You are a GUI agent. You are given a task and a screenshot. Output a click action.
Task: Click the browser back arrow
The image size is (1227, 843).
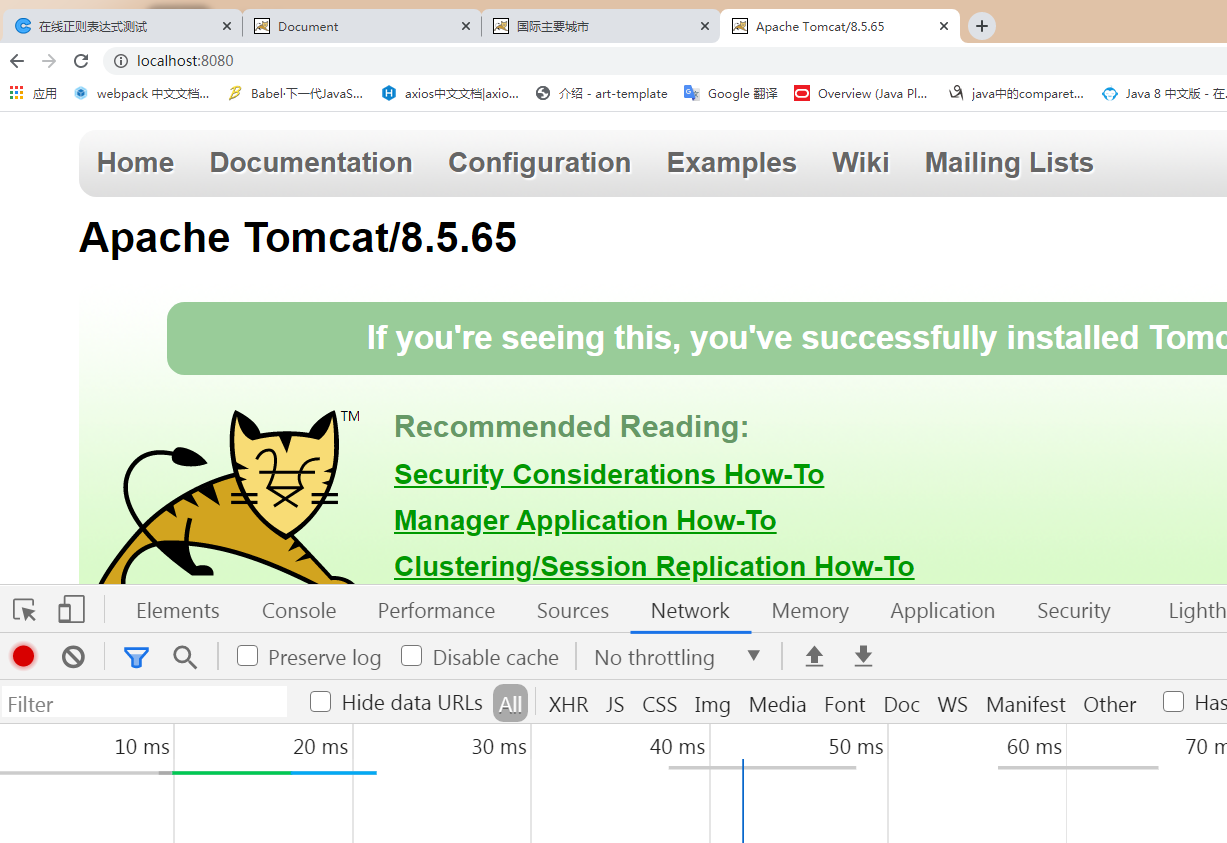click(16, 61)
